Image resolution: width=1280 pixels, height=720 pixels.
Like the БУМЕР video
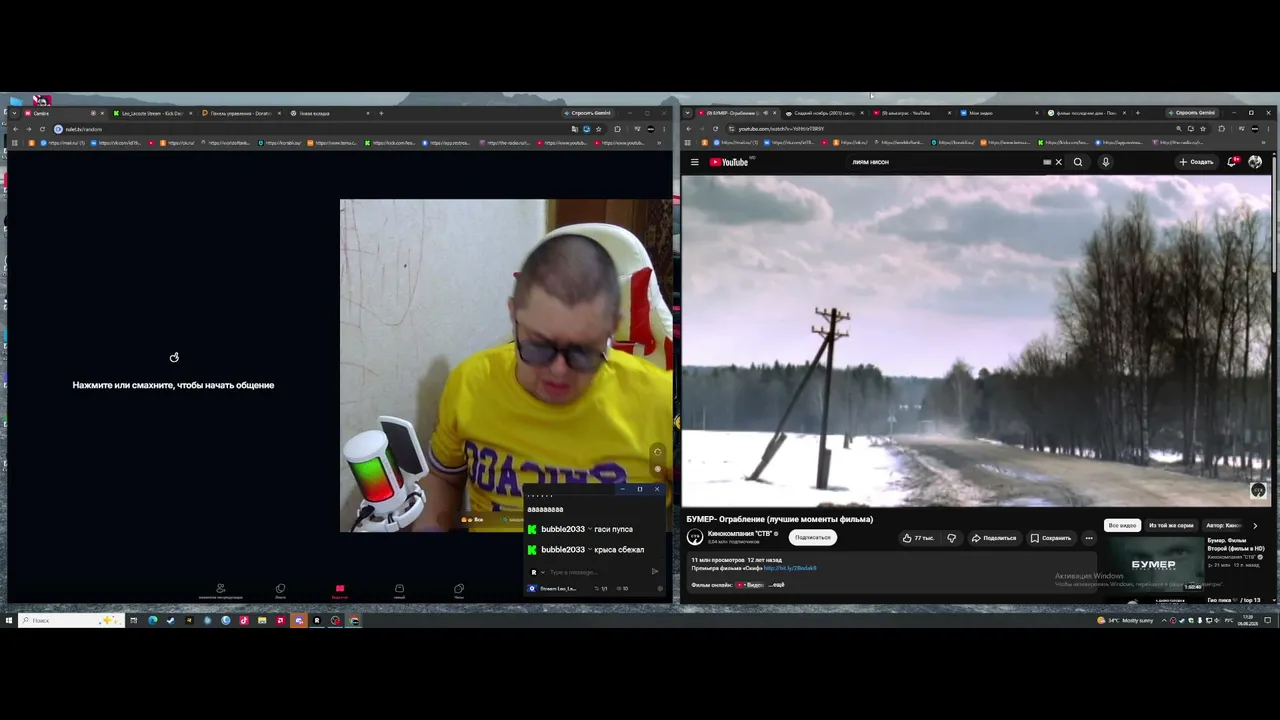click(917, 538)
